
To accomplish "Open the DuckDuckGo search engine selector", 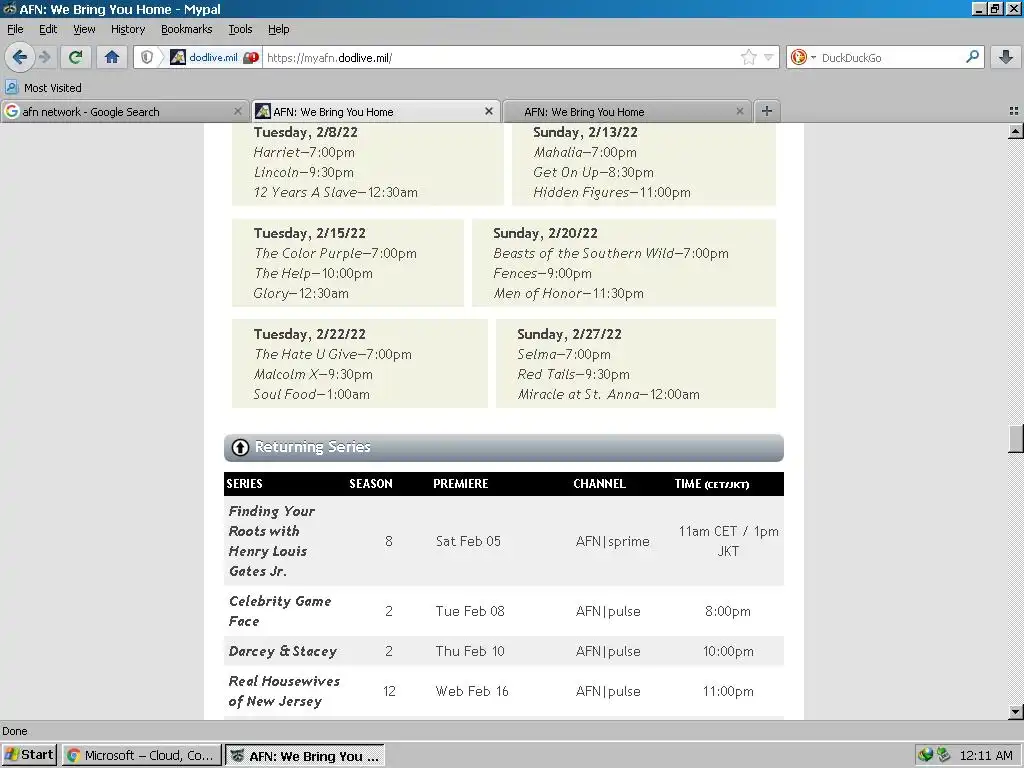I will click(803, 57).
